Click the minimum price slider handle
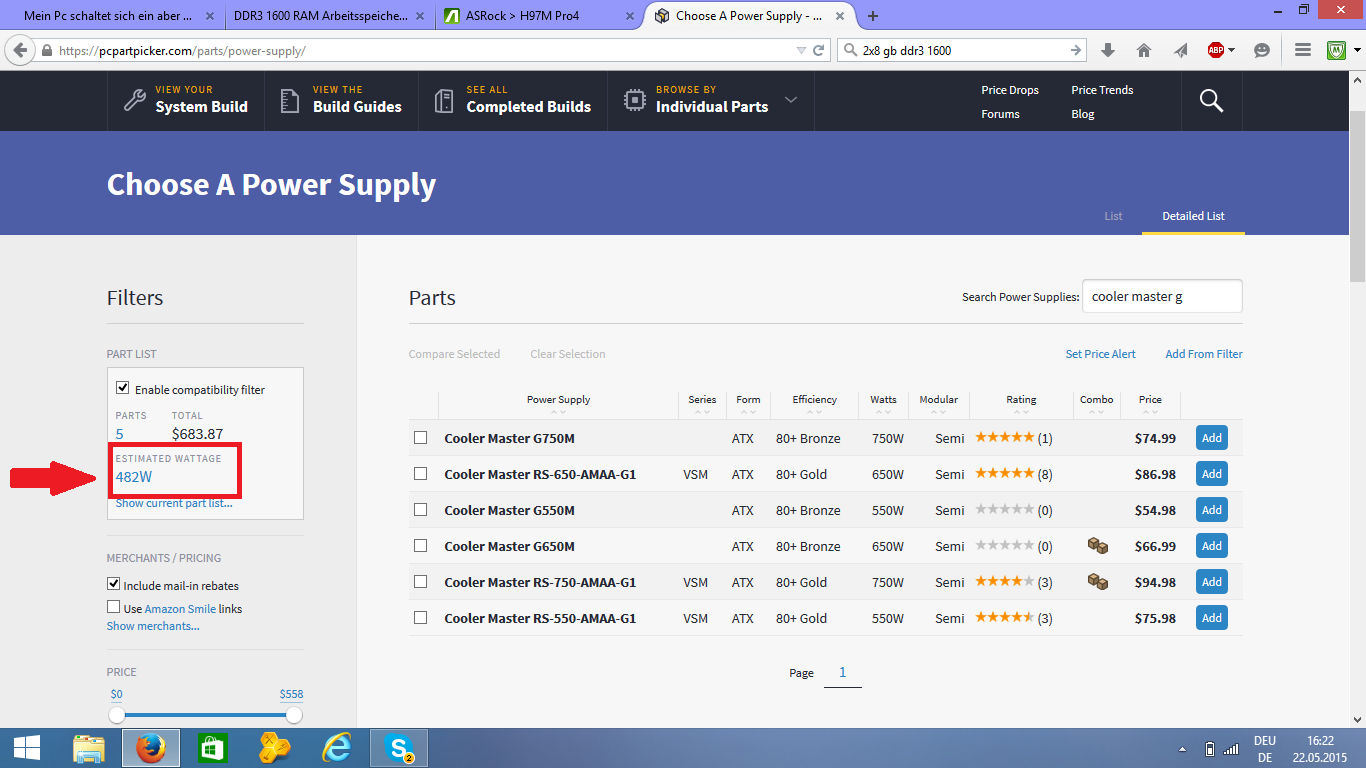Screen dimensions: 1366x768 click(x=117, y=715)
